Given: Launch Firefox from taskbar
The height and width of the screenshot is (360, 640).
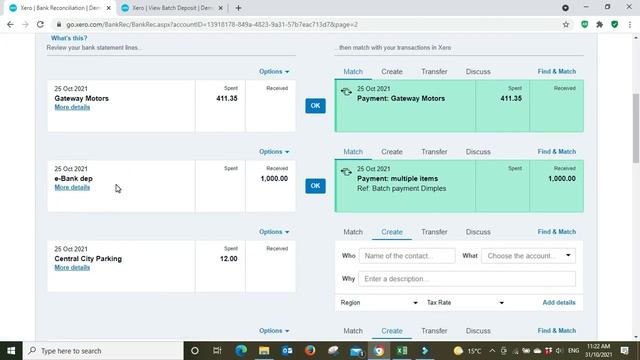Looking at the screenshot, I should coord(310,351).
